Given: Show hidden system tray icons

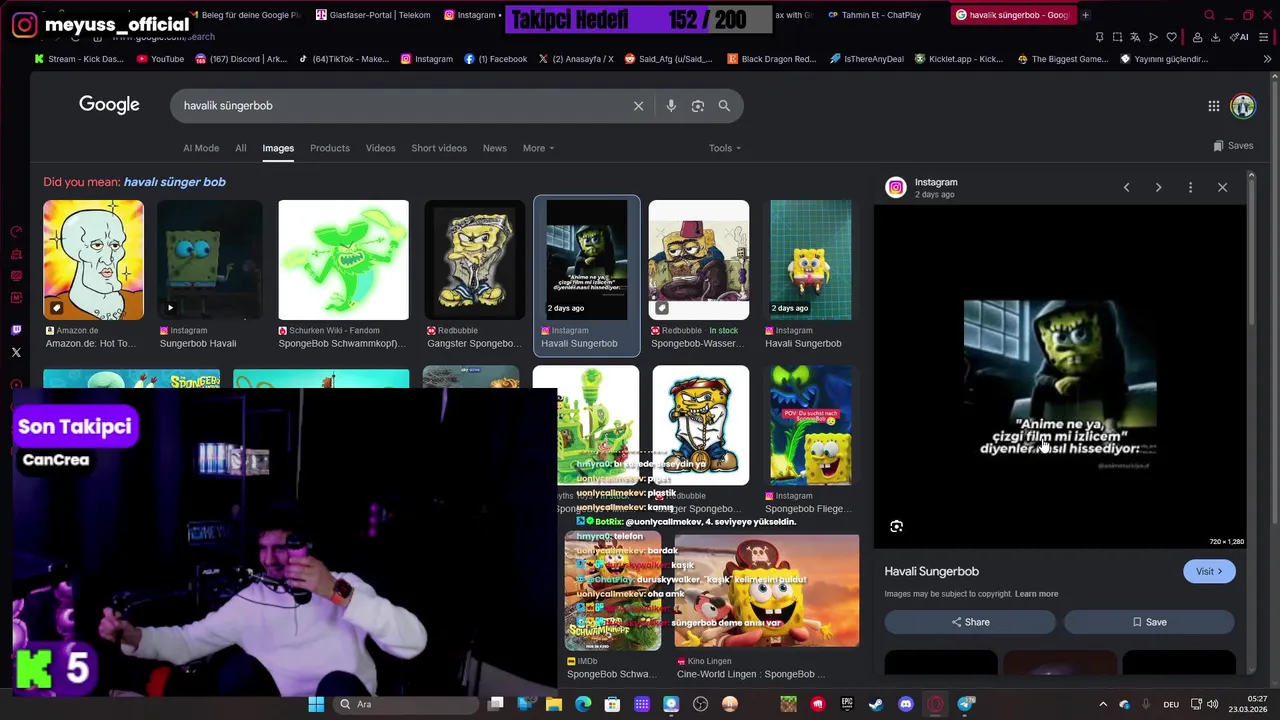Looking at the screenshot, I should [1103, 704].
